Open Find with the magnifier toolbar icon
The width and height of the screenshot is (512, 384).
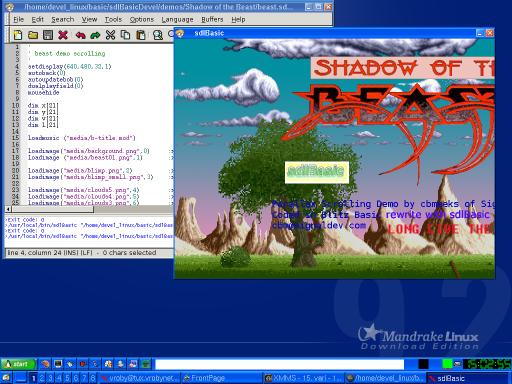click(x=158, y=35)
